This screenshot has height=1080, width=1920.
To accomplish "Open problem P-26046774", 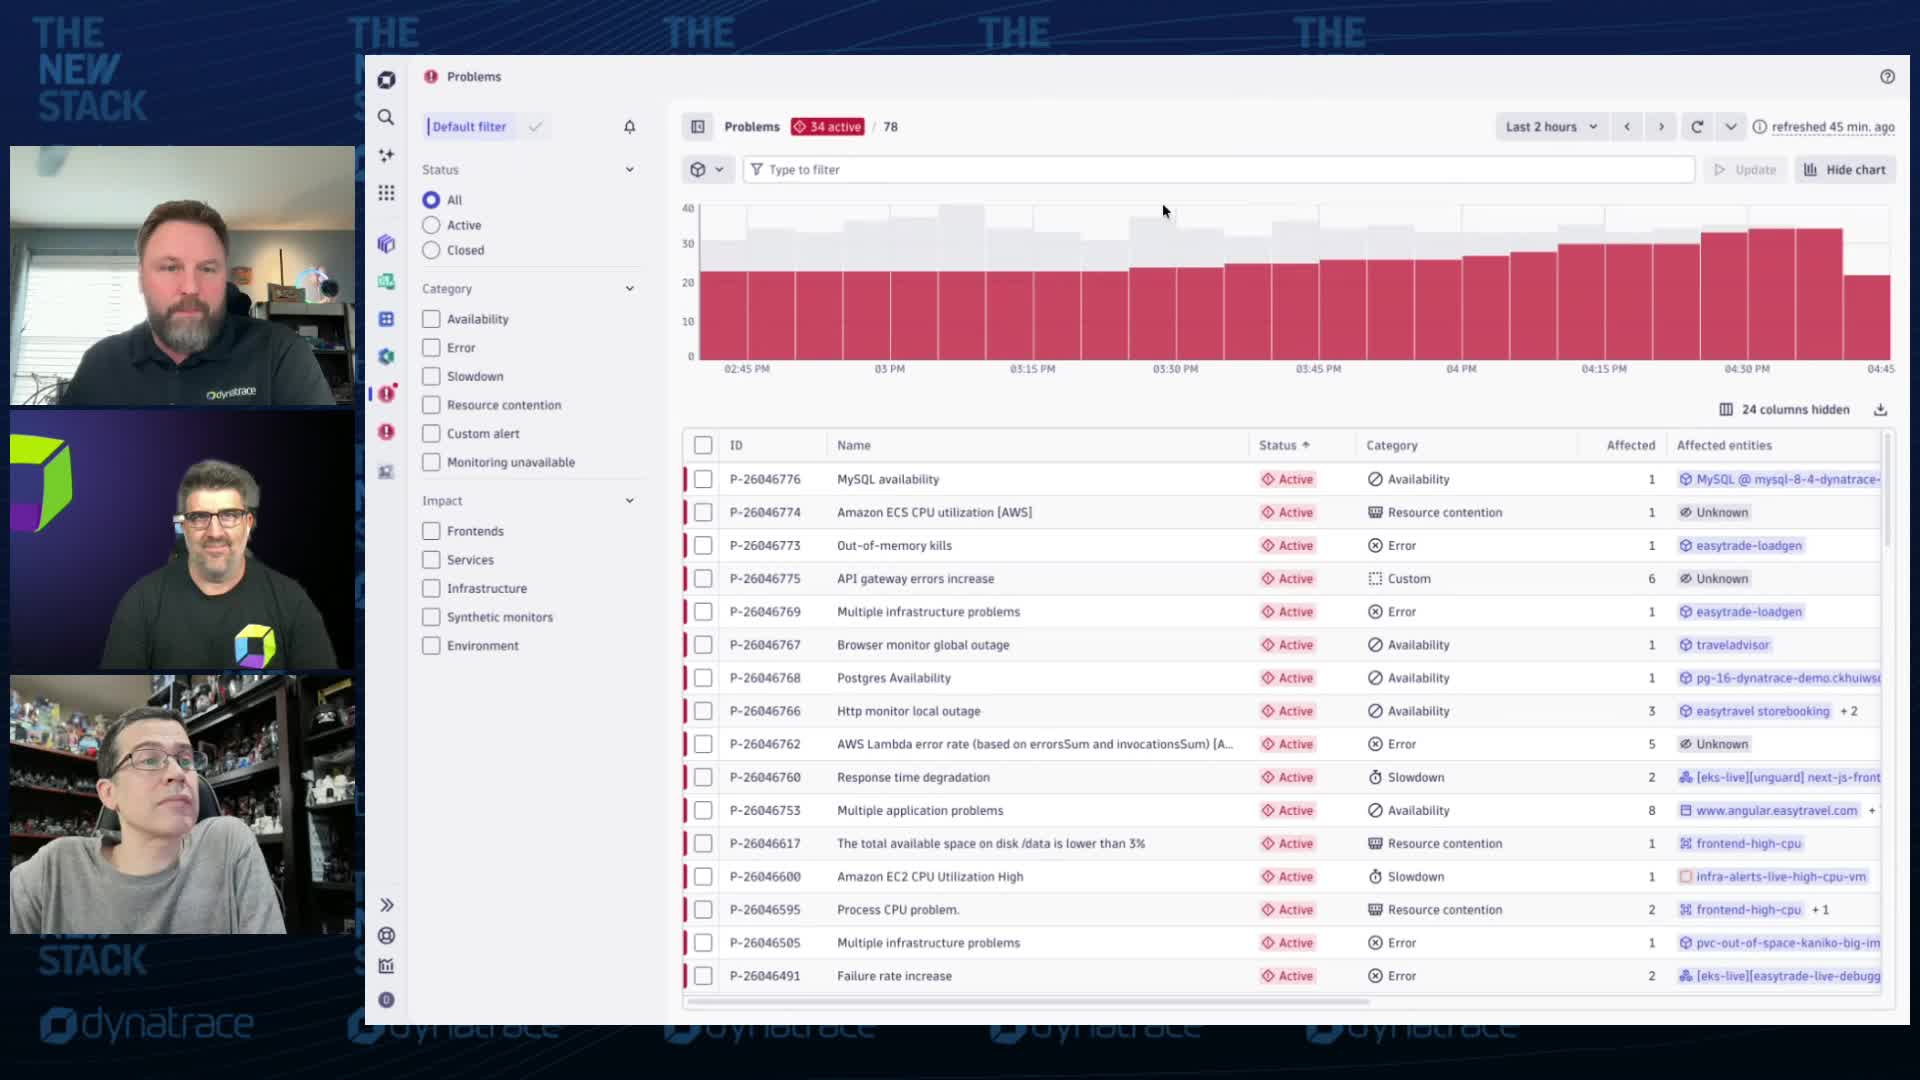I will point(765,513).
